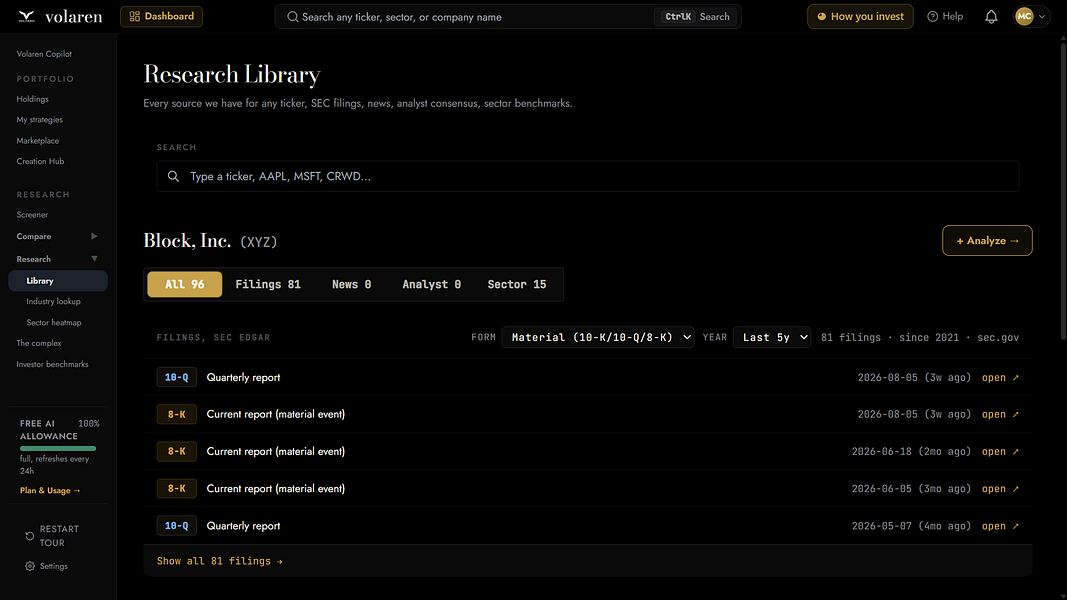Image resolution: width=1067 pixels, height=600 pixels.
Task: Click the 10-Q badge dated 2026-05-07
Action: pos(176,526)
